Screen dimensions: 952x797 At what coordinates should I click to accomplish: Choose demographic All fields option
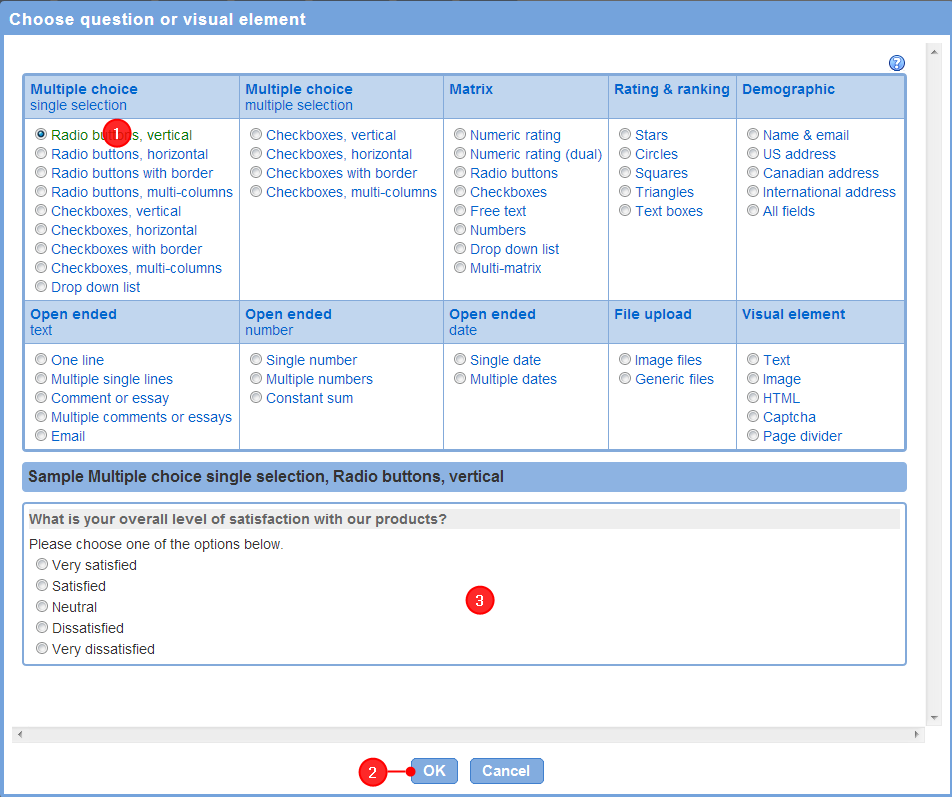pos(753,211)
